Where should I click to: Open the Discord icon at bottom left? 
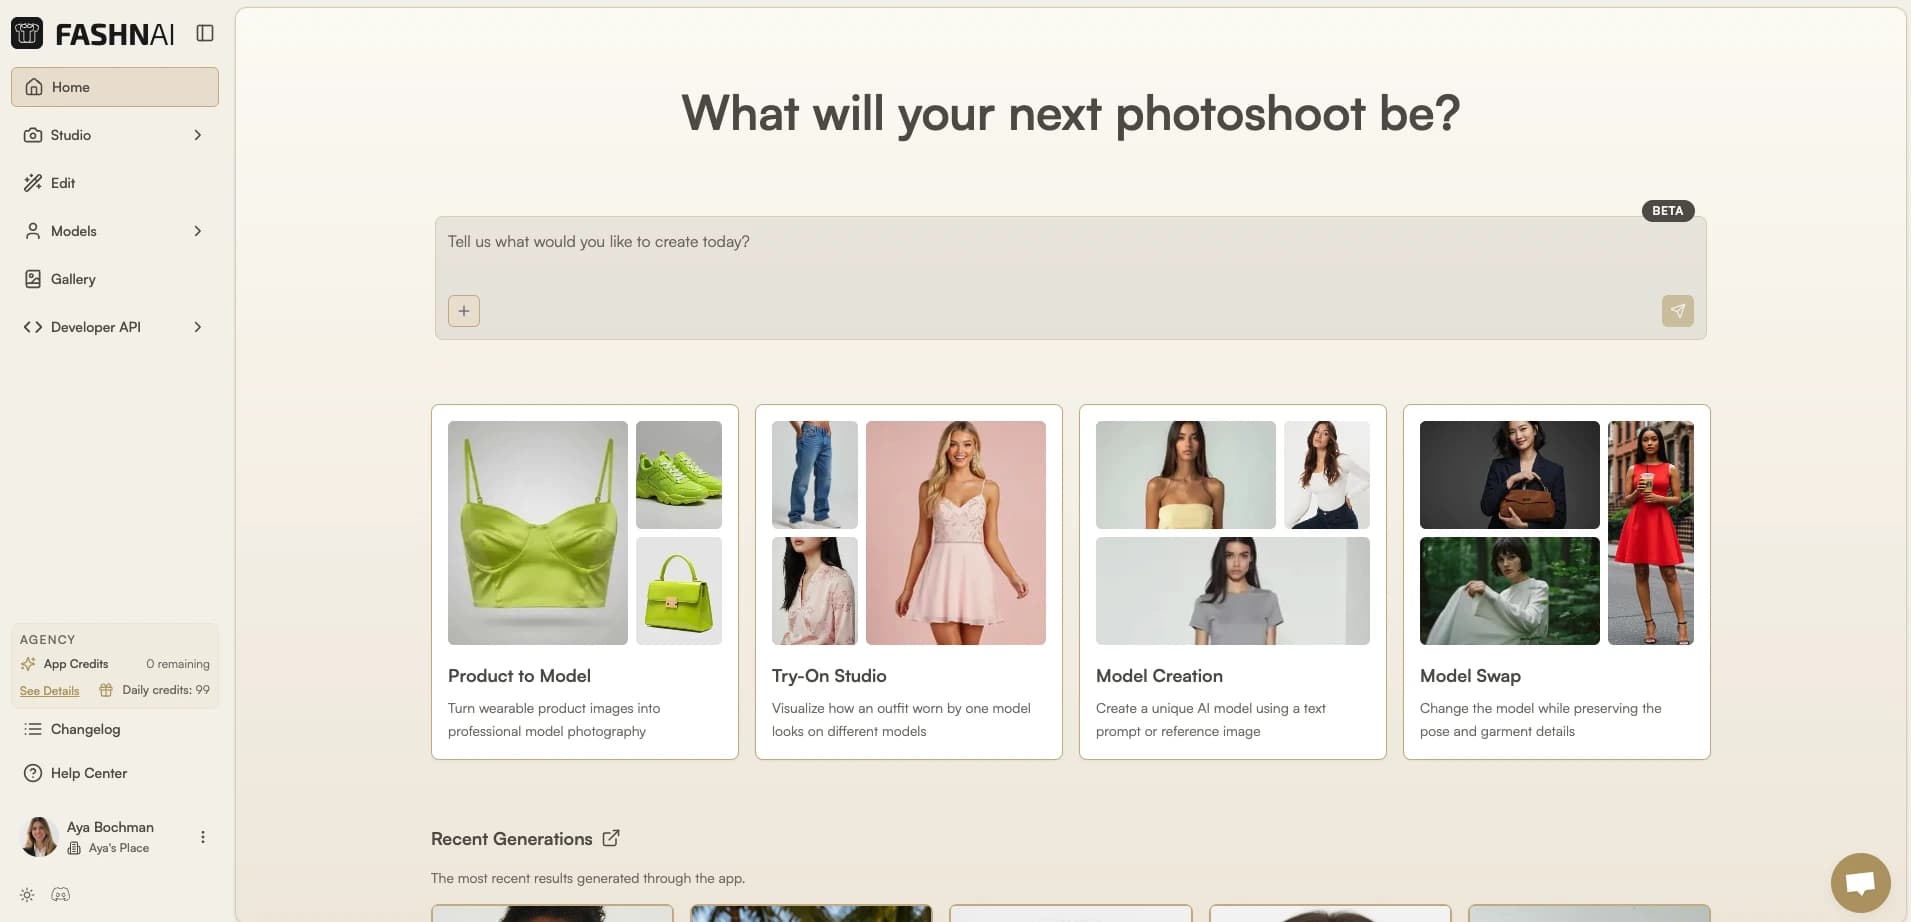61,894
